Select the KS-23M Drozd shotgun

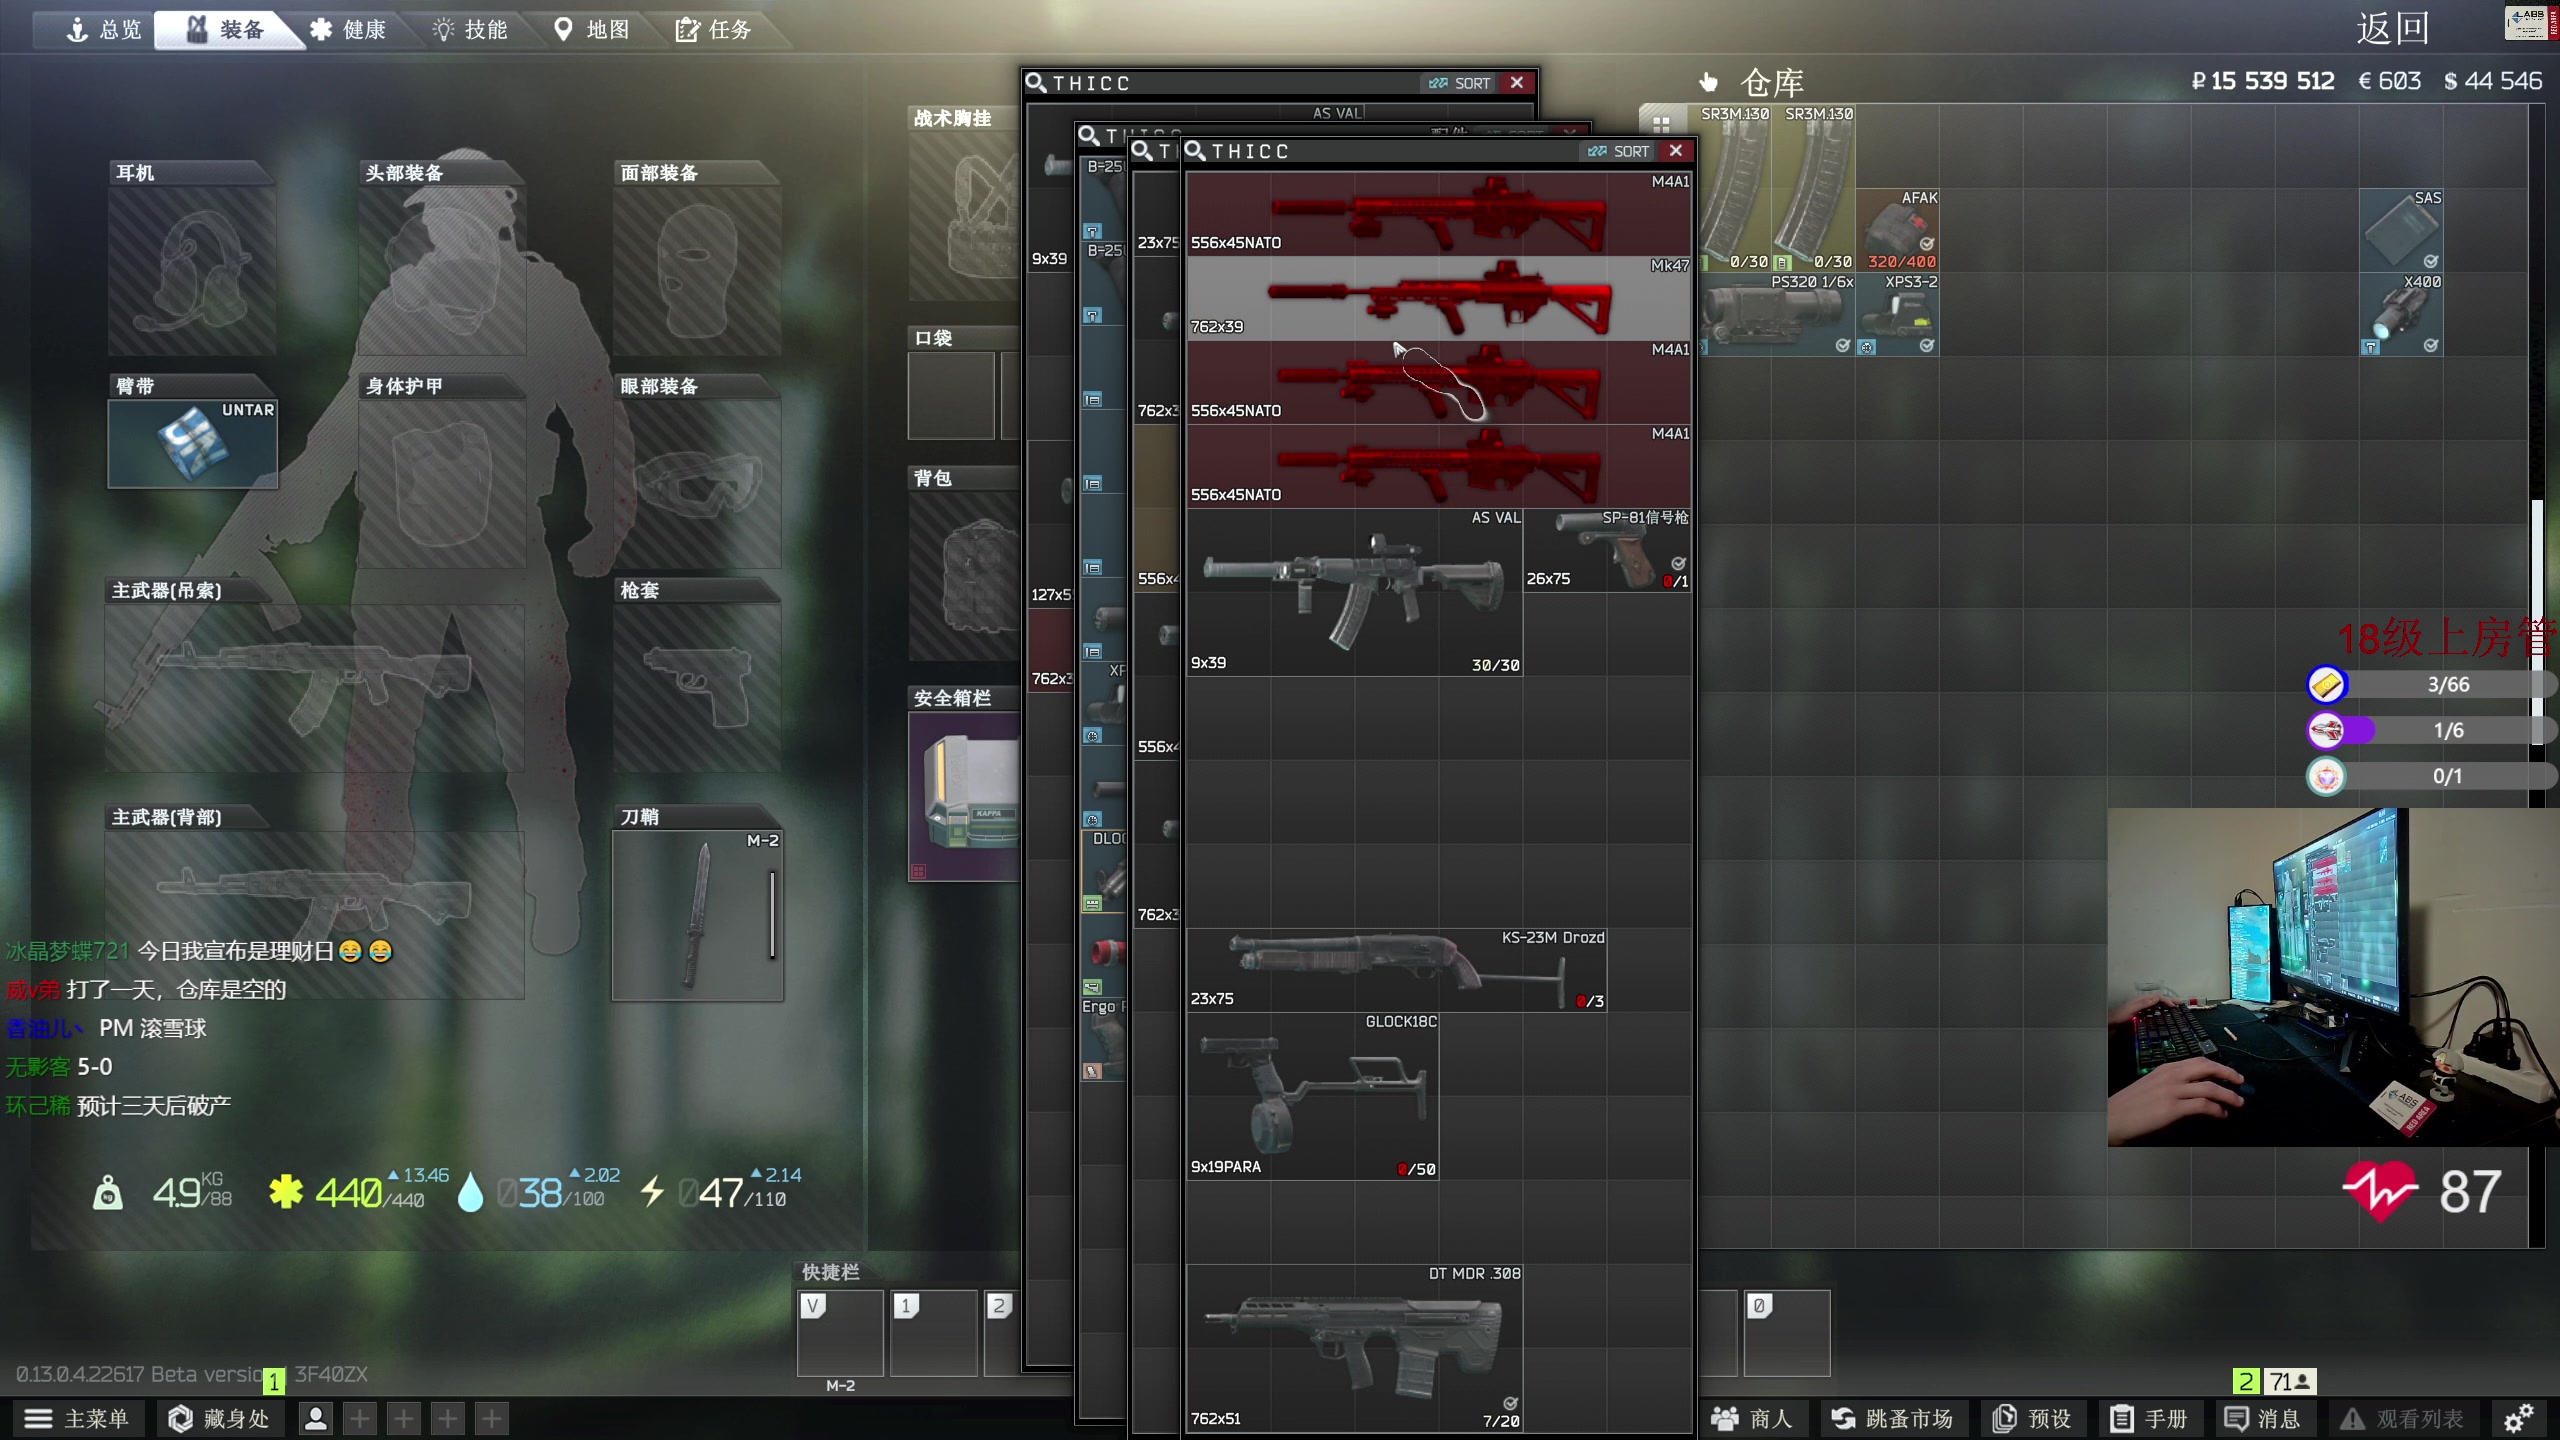[x=1397, y=970]
